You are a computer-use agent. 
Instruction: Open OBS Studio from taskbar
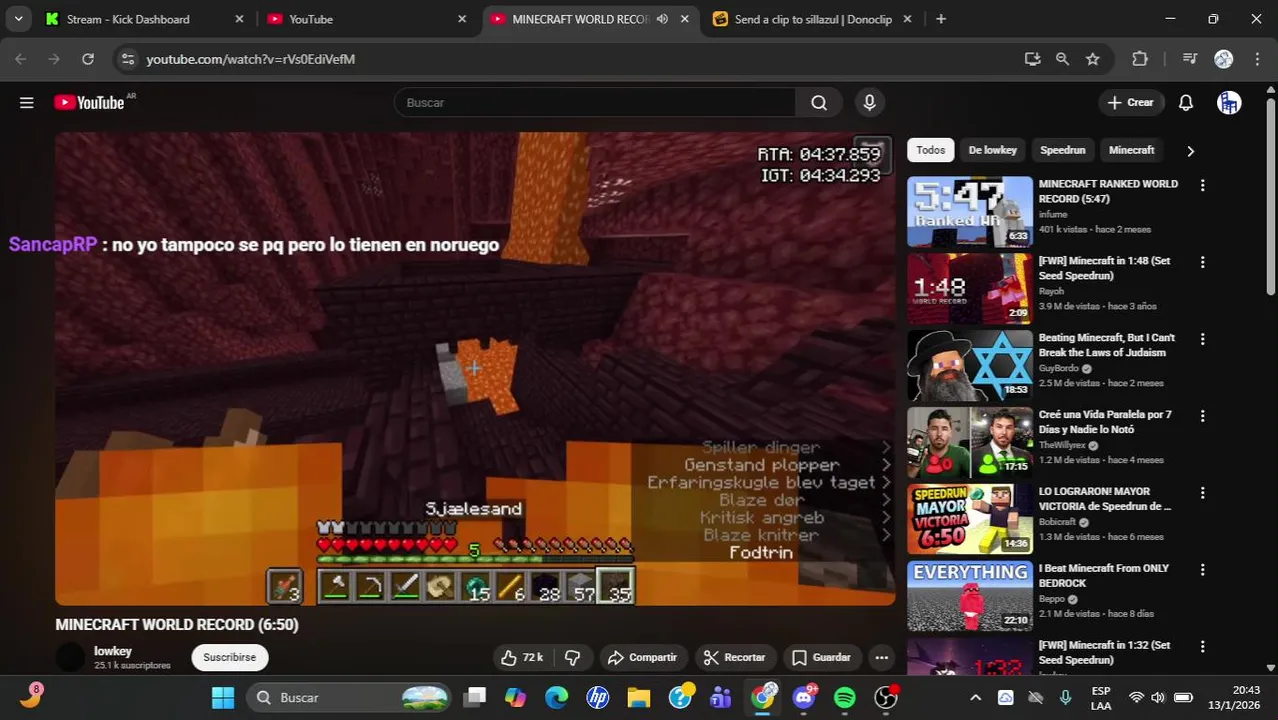(886, 697)
